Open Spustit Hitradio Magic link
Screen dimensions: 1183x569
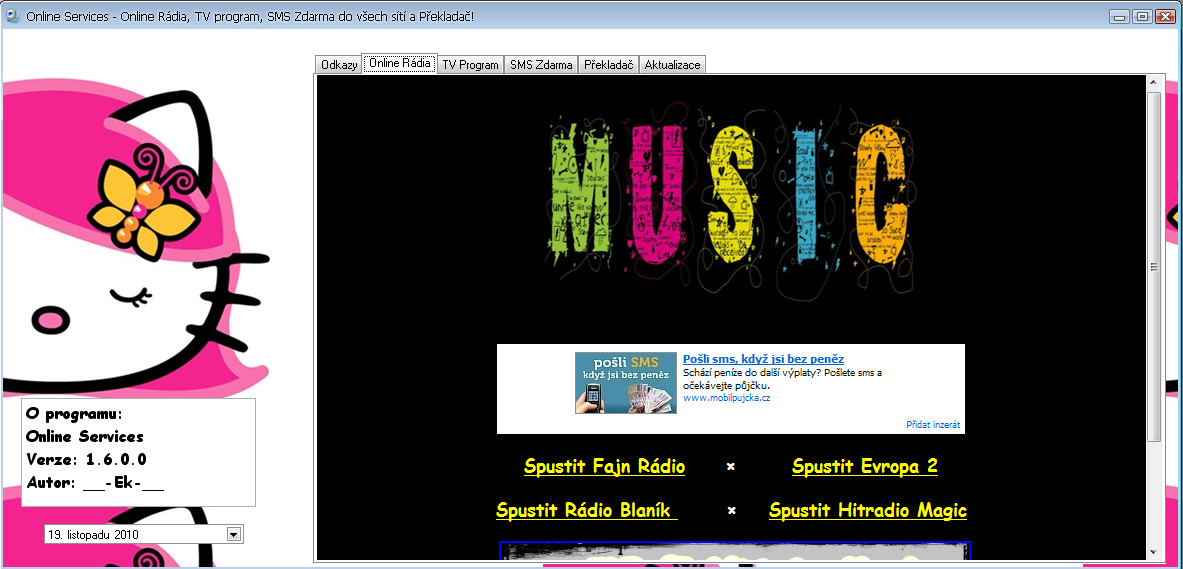coord(868,511)
